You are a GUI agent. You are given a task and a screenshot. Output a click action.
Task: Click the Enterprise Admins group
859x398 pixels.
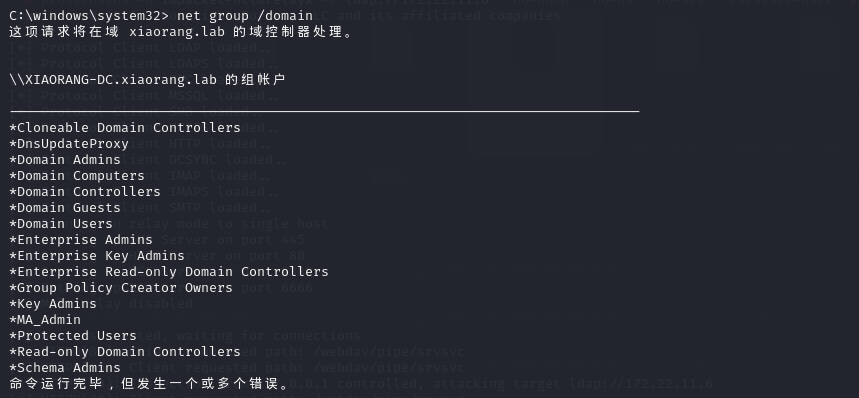(81, 240)
